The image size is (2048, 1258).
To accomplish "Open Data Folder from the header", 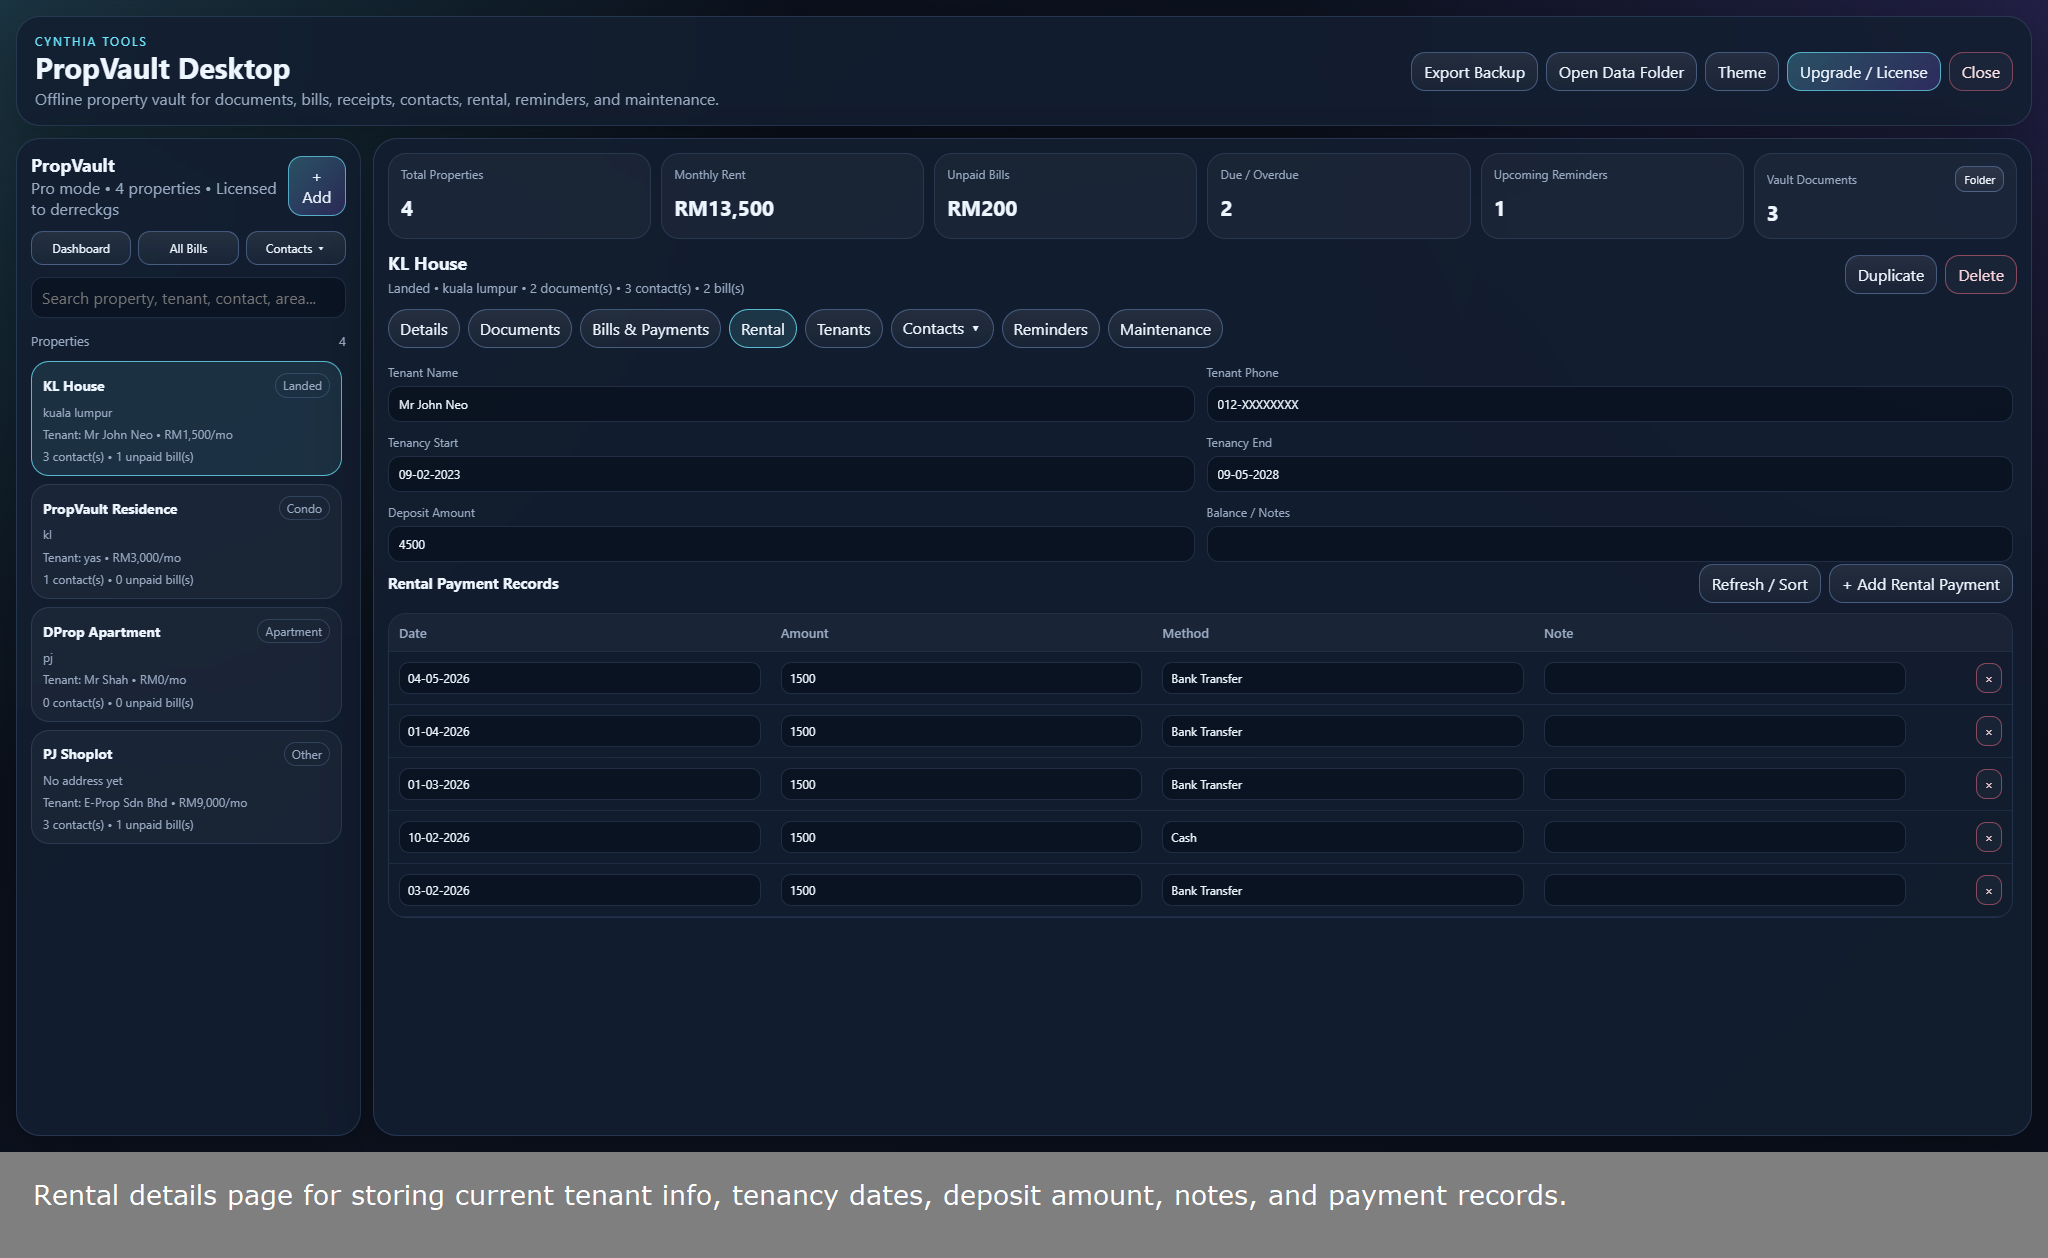I will (1621, 72).
